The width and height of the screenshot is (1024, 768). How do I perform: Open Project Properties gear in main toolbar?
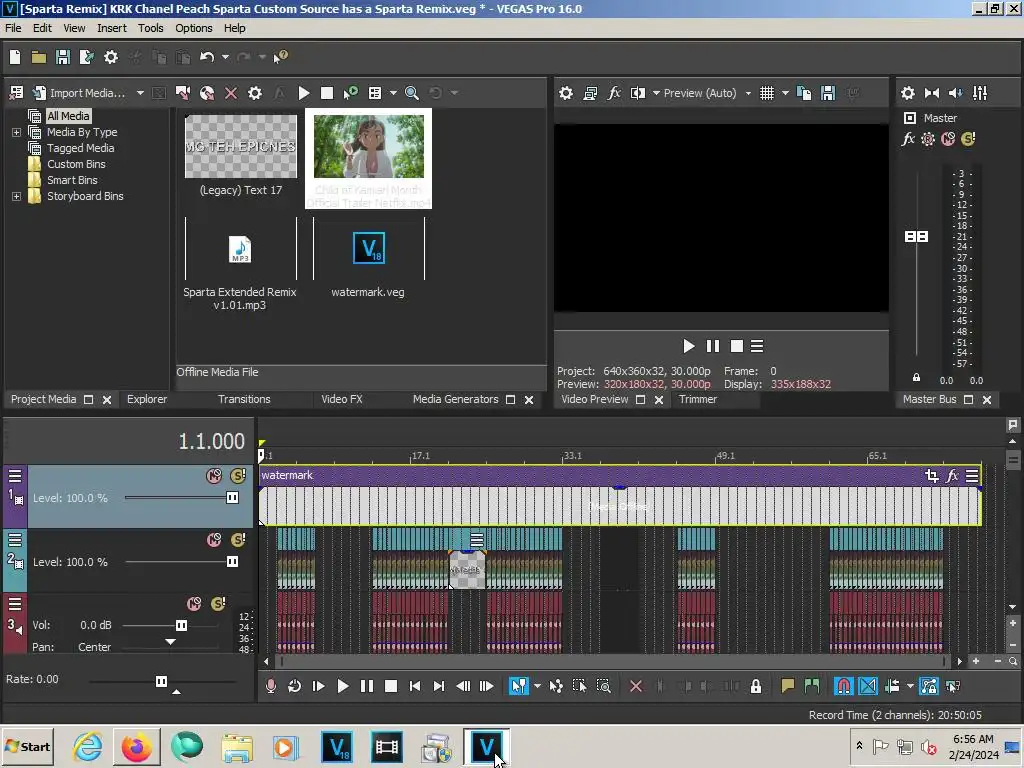(x=111, y=57)
